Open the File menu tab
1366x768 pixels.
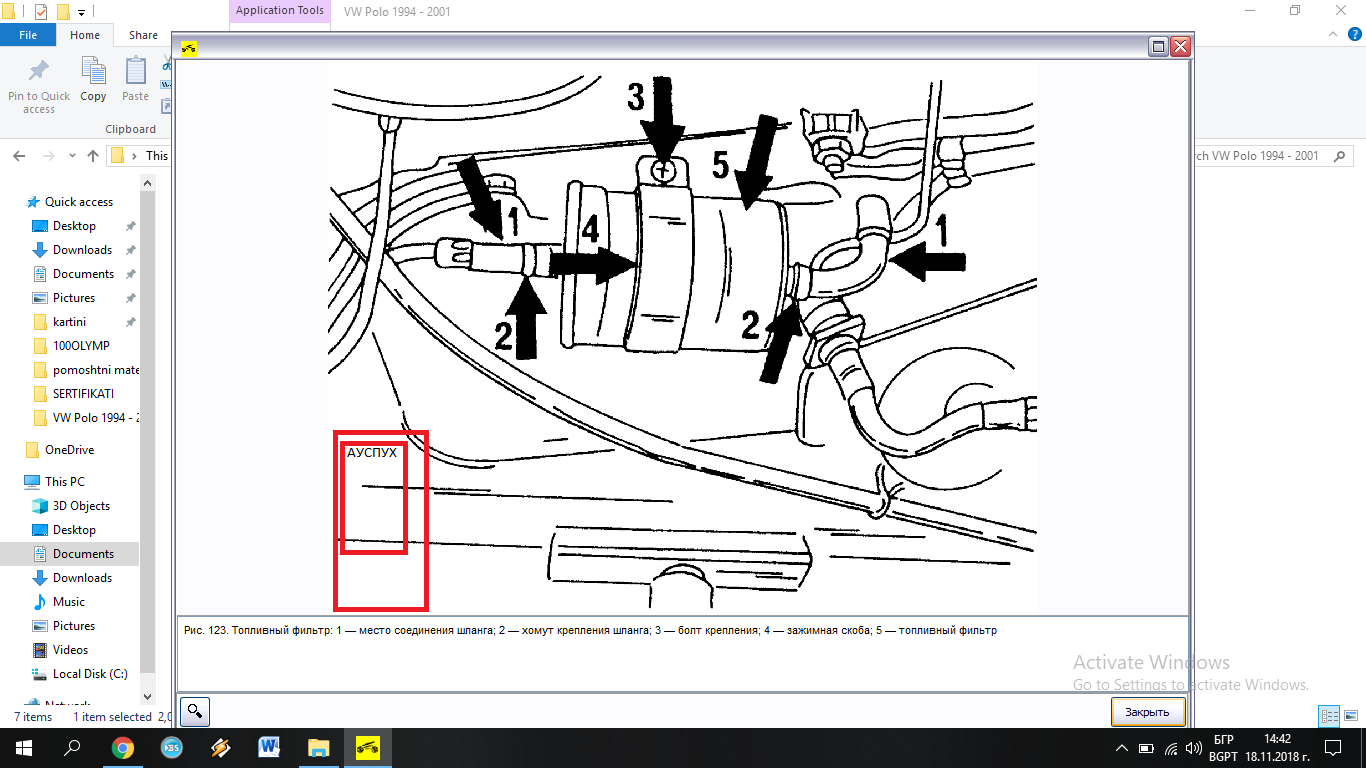(x=28, y=35)
